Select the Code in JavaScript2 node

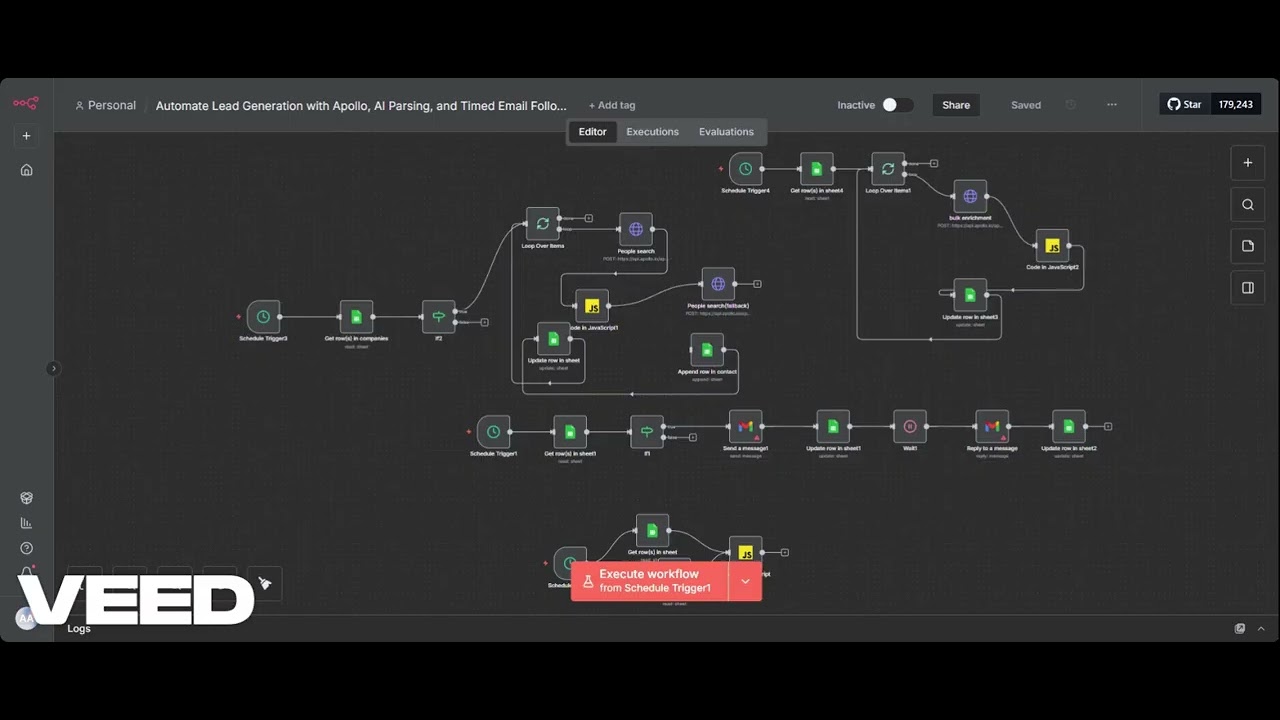pos(1052,246)
